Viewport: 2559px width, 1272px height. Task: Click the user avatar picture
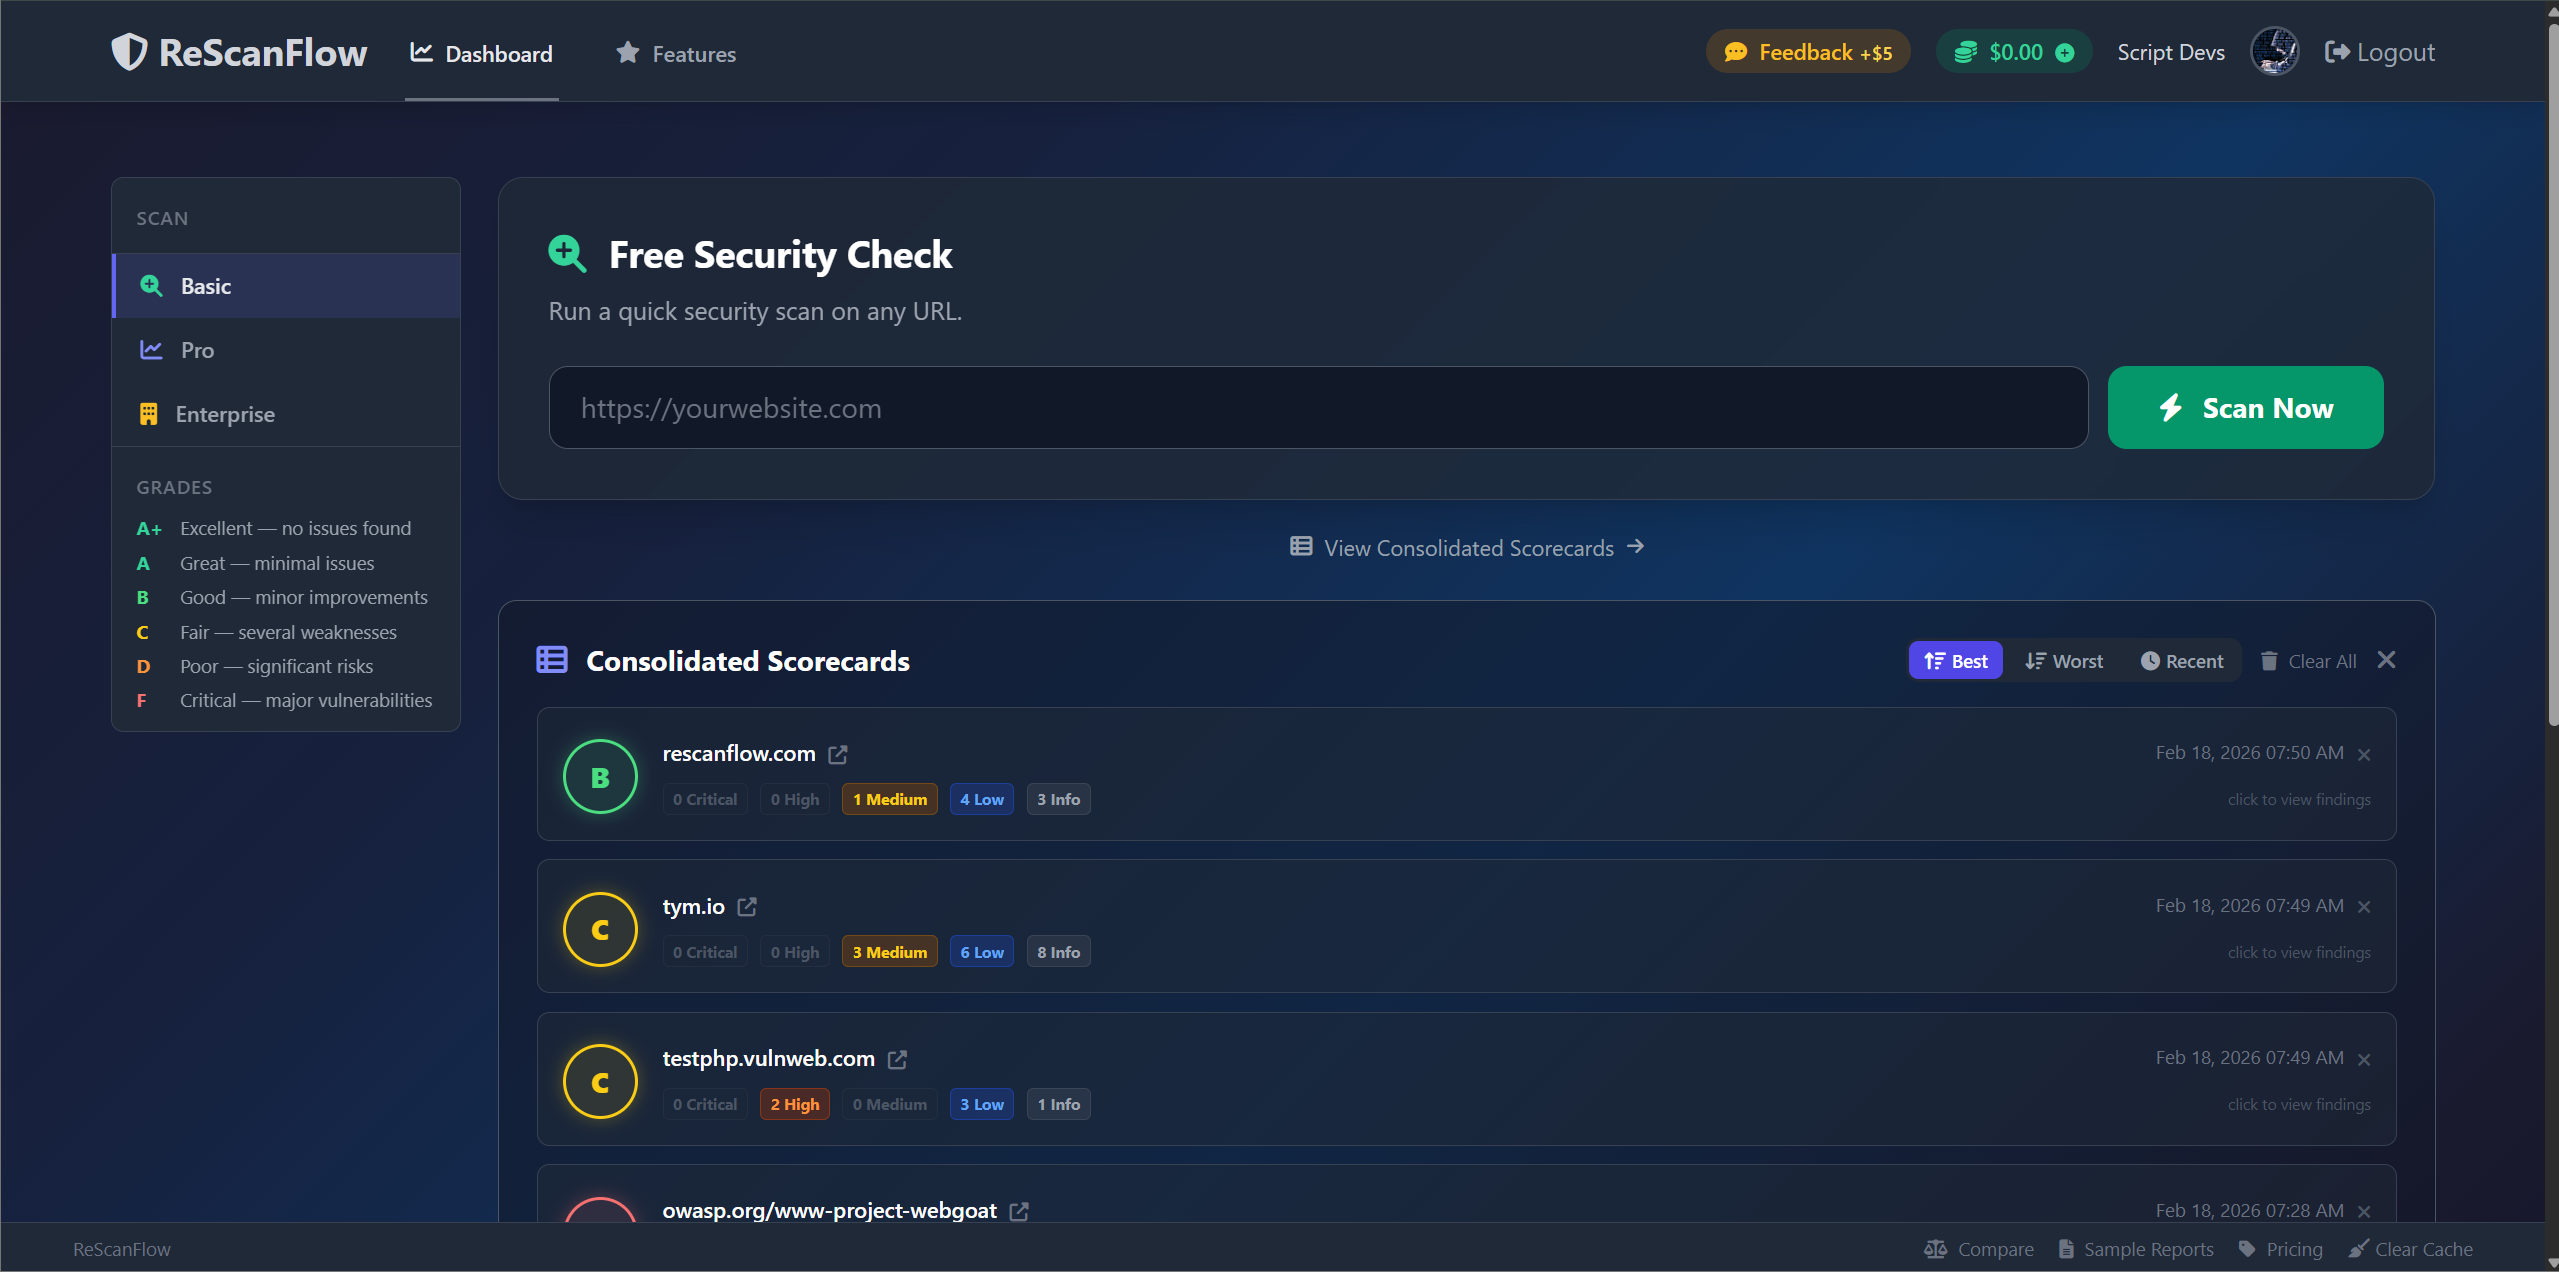tap(2273, 52)
